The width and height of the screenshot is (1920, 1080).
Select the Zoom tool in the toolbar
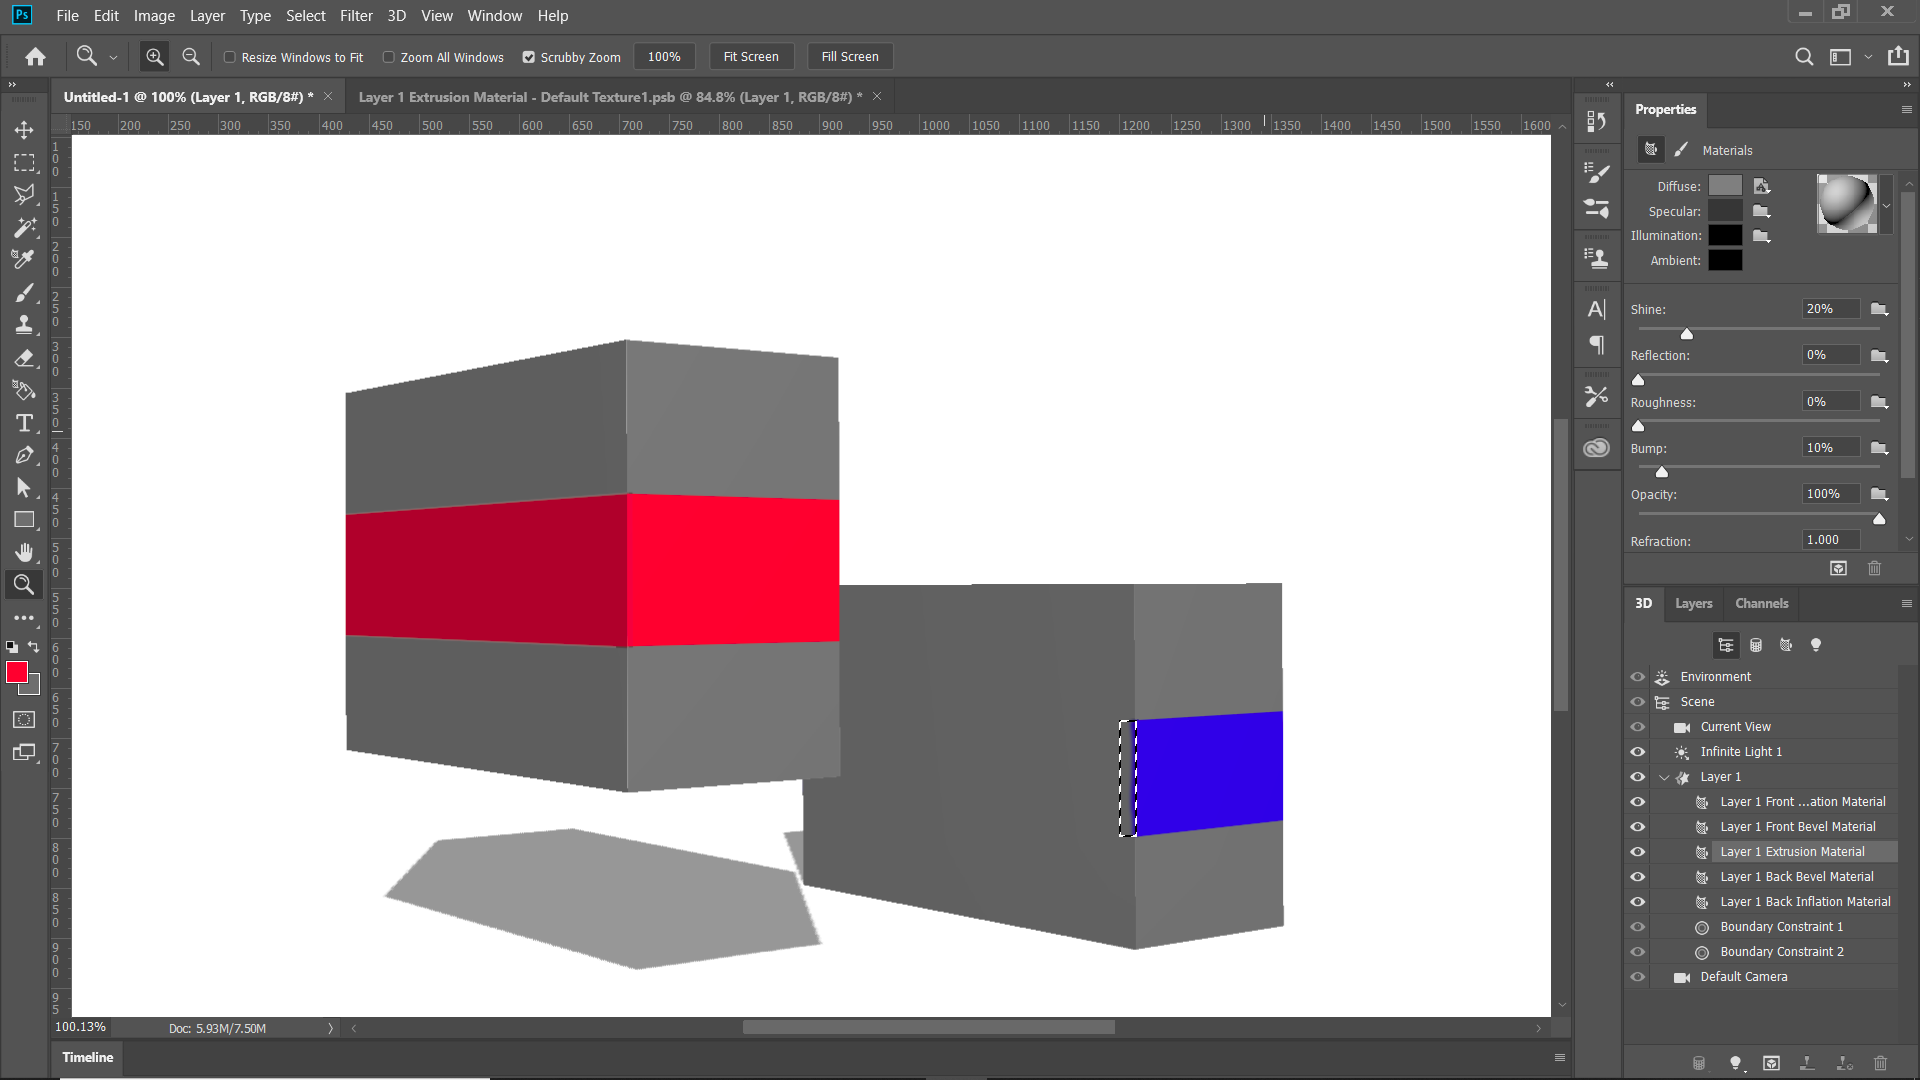[24, 585]
